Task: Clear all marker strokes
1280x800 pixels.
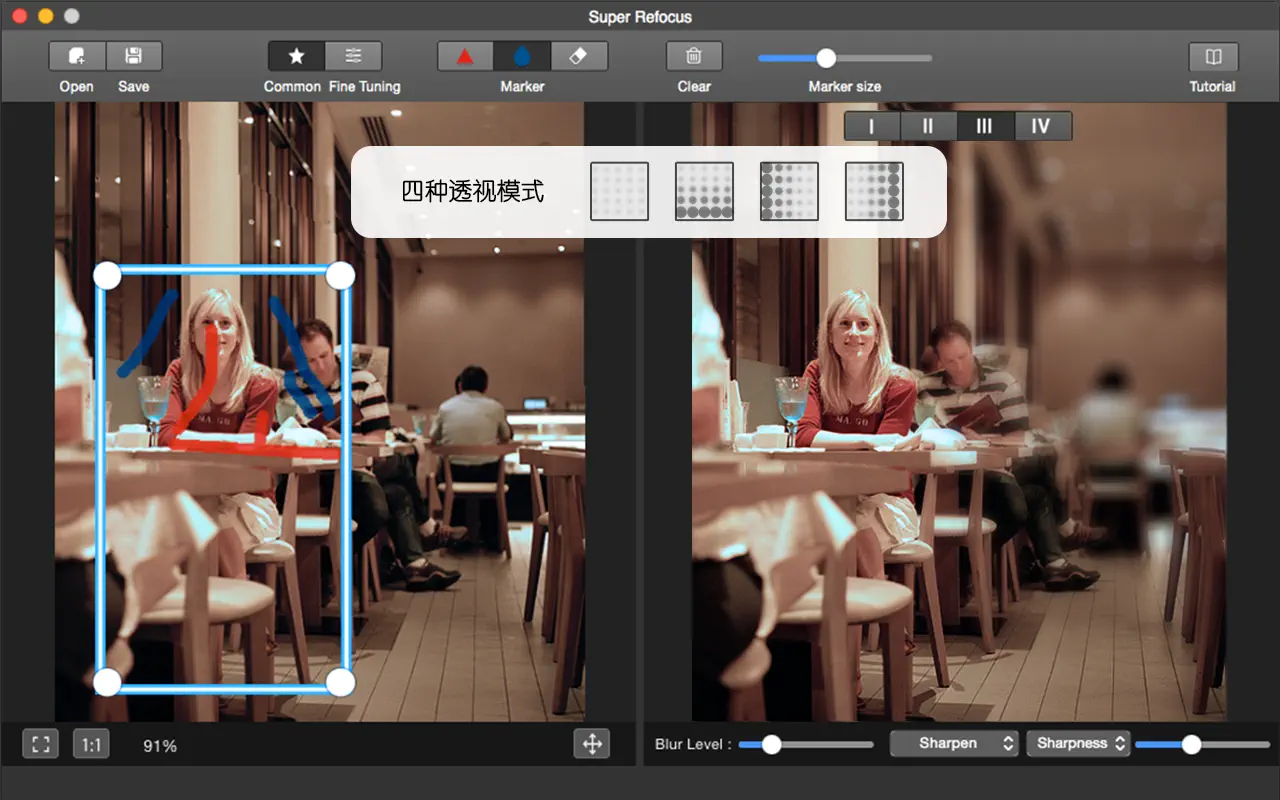Action: 694,56
